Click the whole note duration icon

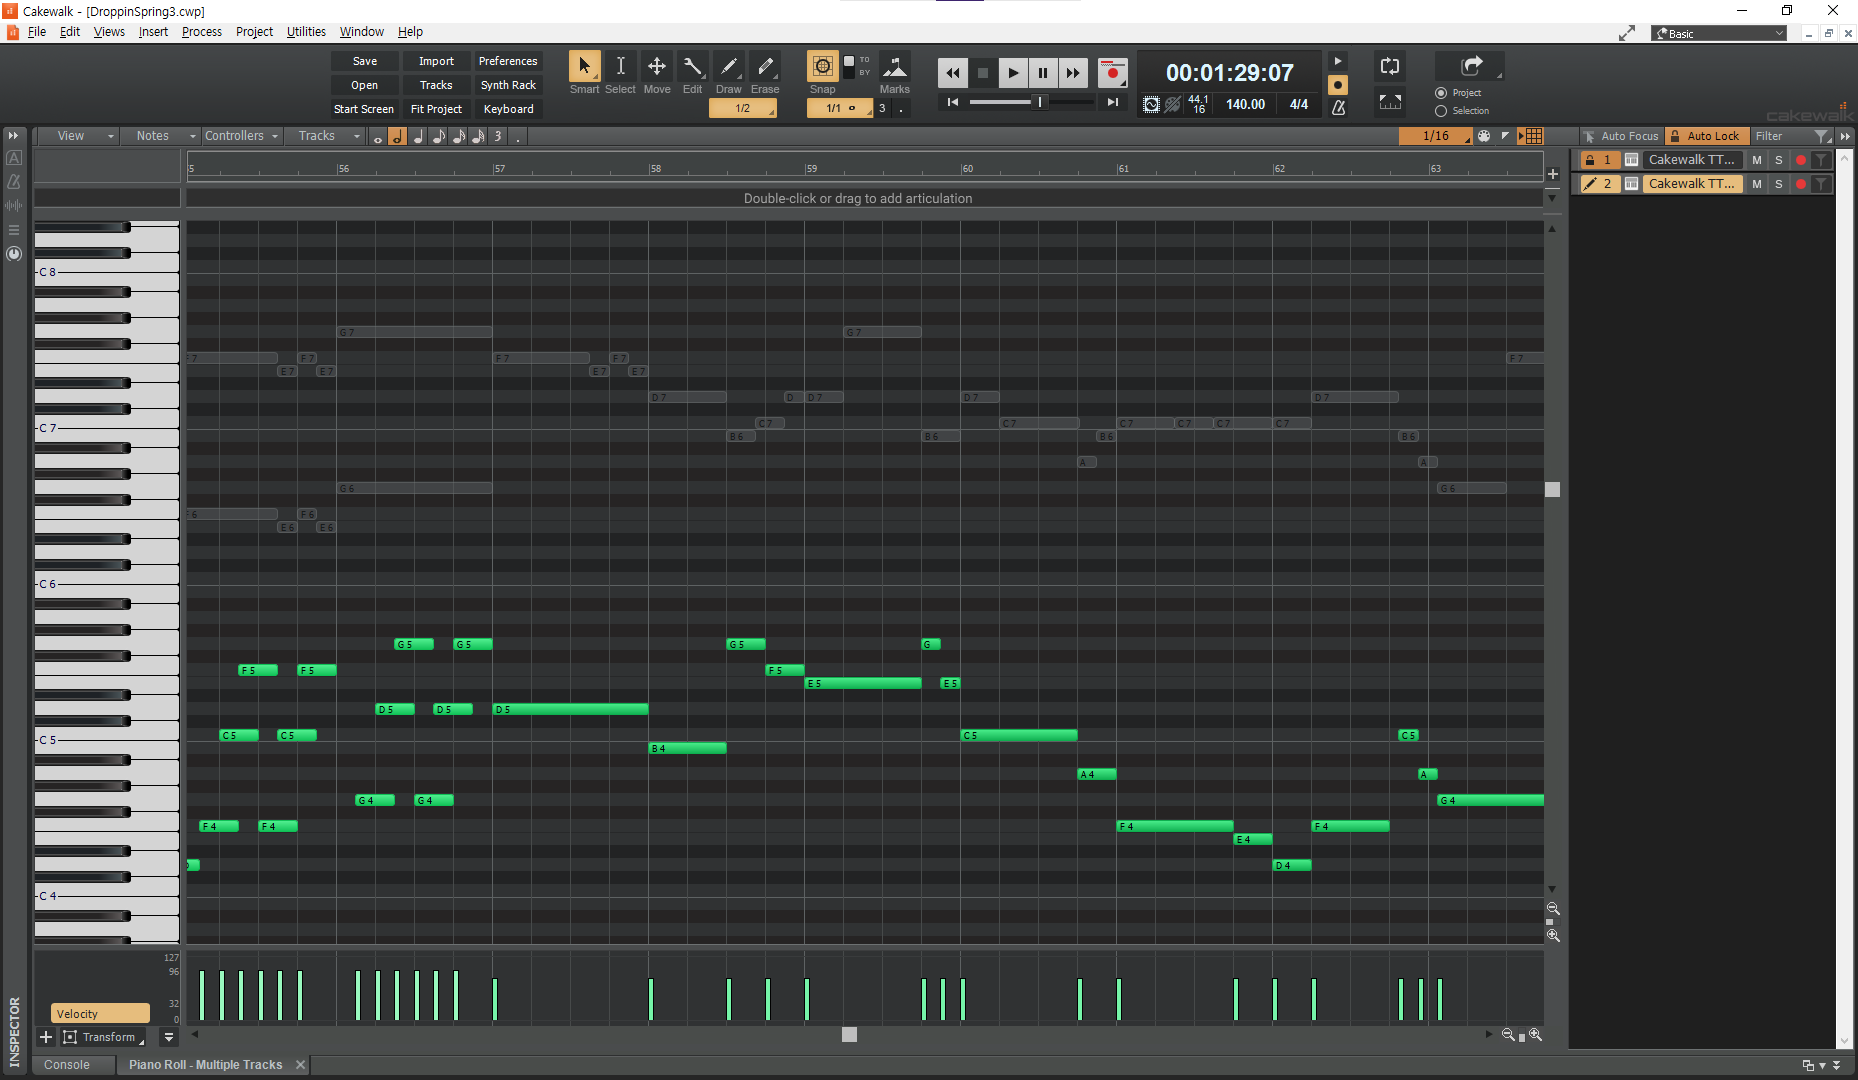377,137
